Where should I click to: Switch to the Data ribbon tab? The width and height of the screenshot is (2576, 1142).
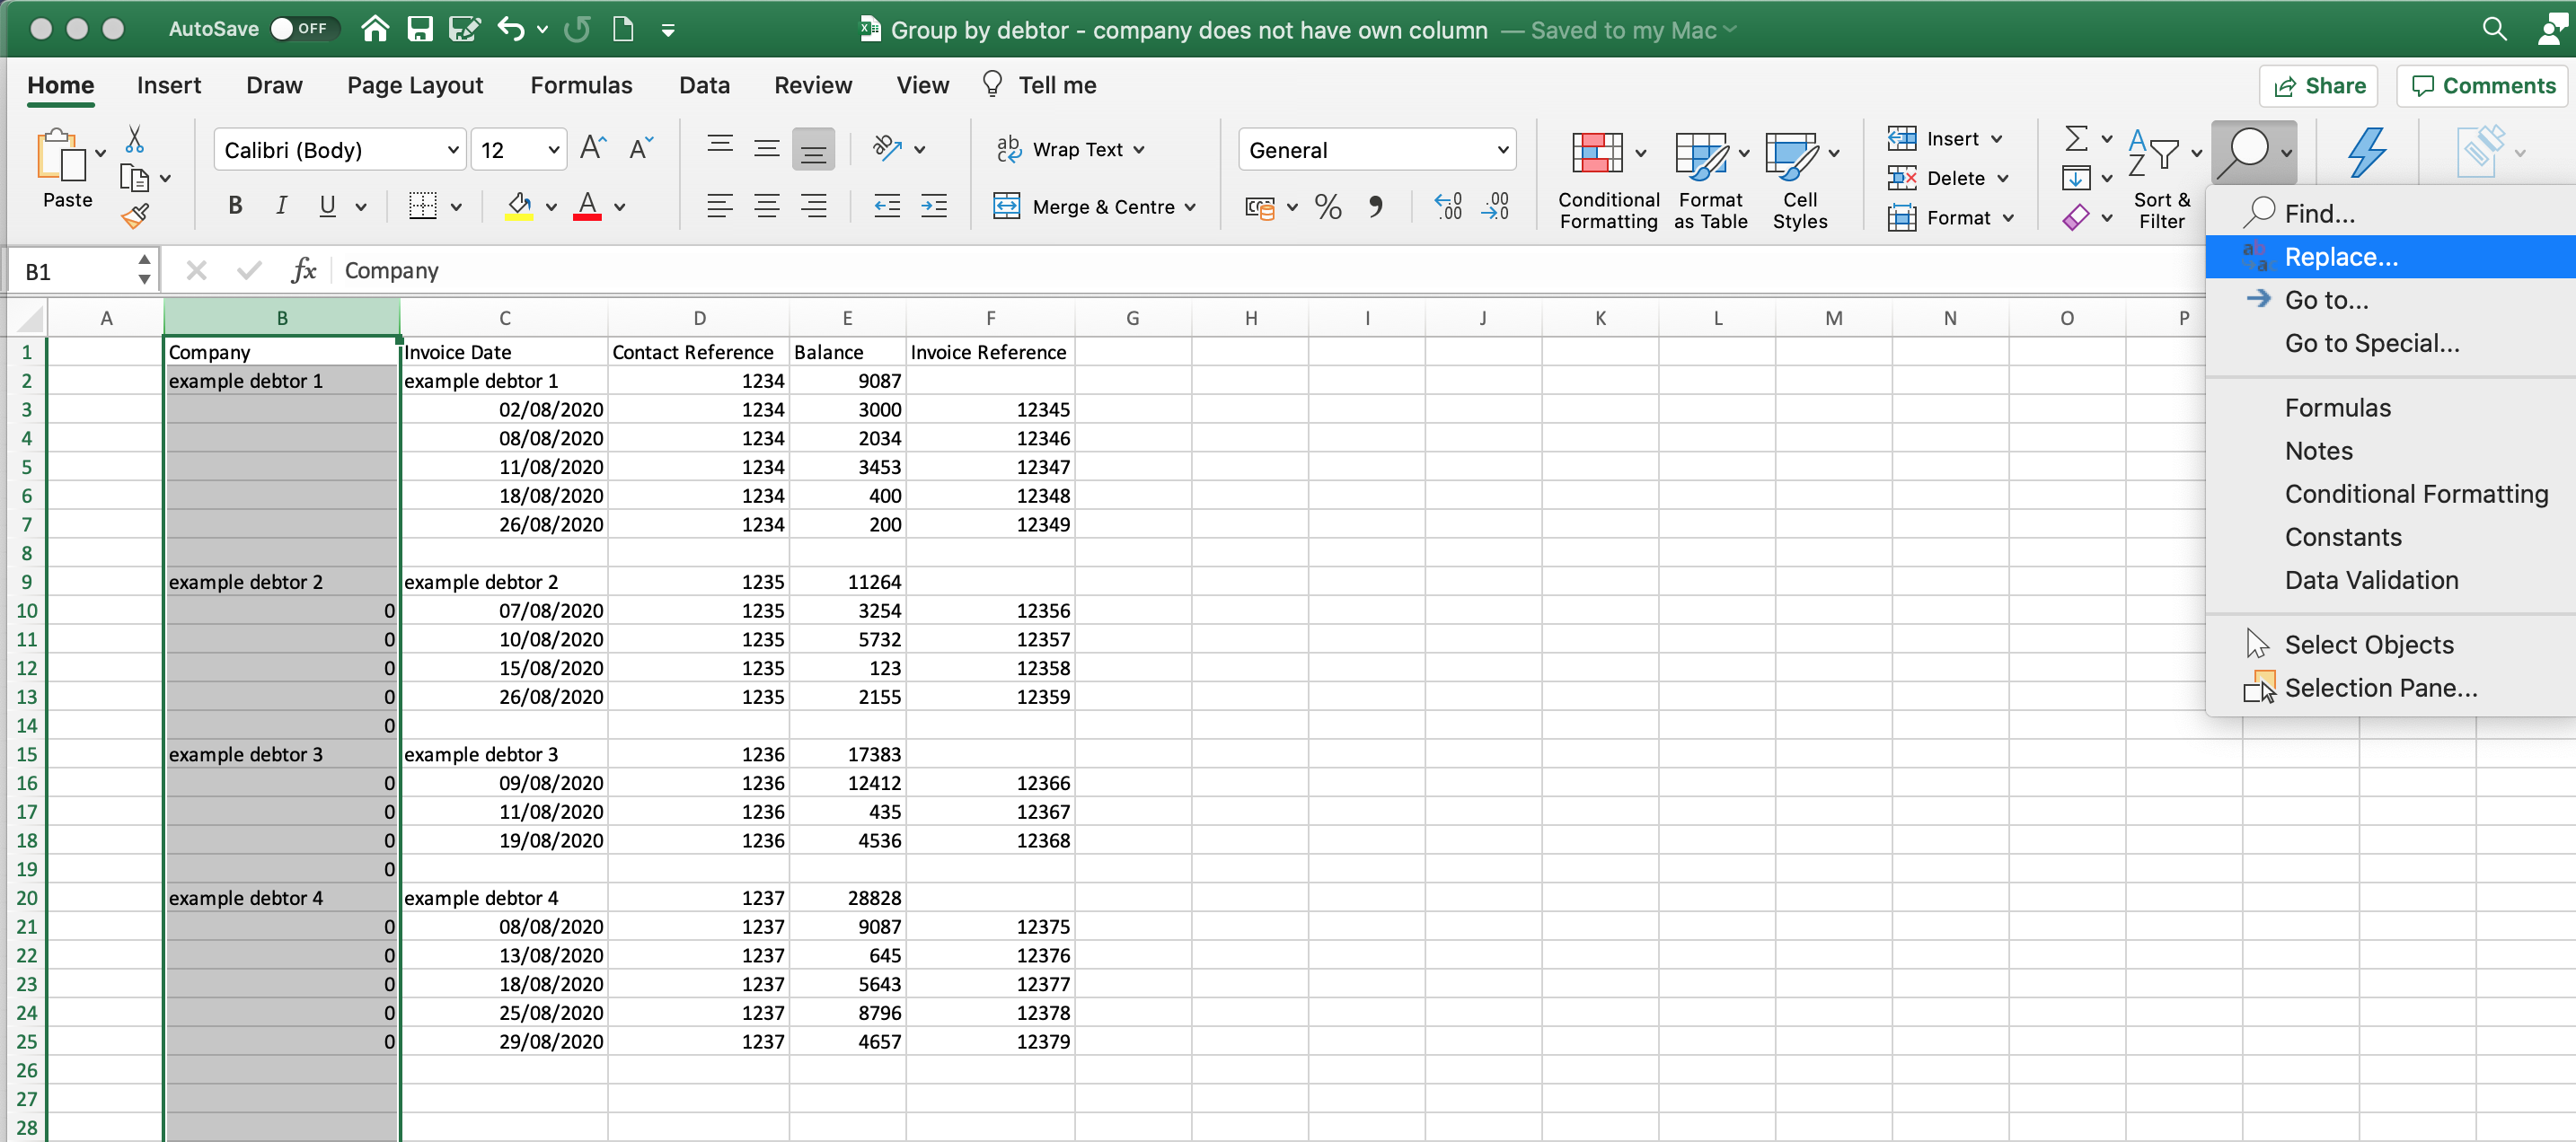pos(704,86)
